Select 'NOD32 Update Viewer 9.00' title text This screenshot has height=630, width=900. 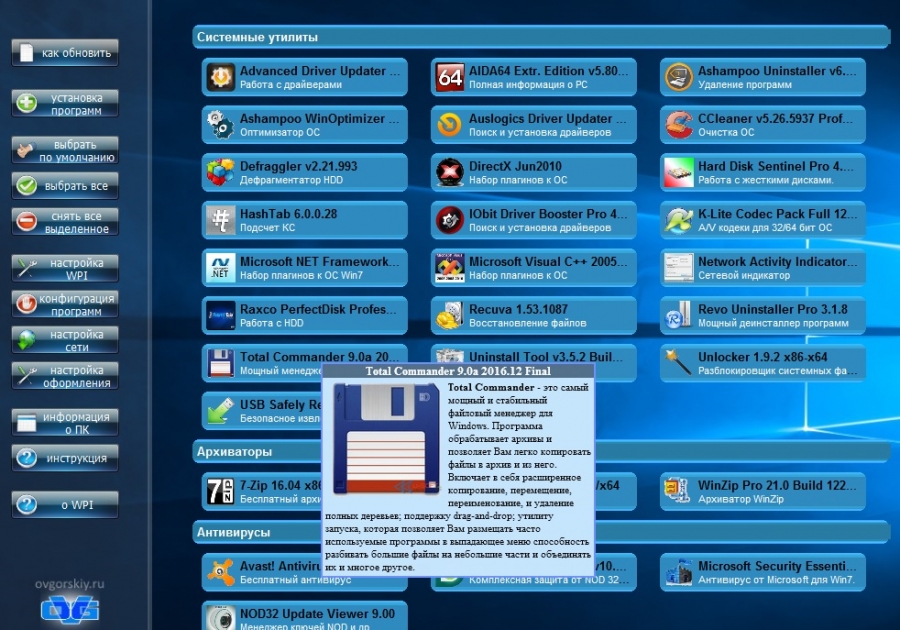317,614
